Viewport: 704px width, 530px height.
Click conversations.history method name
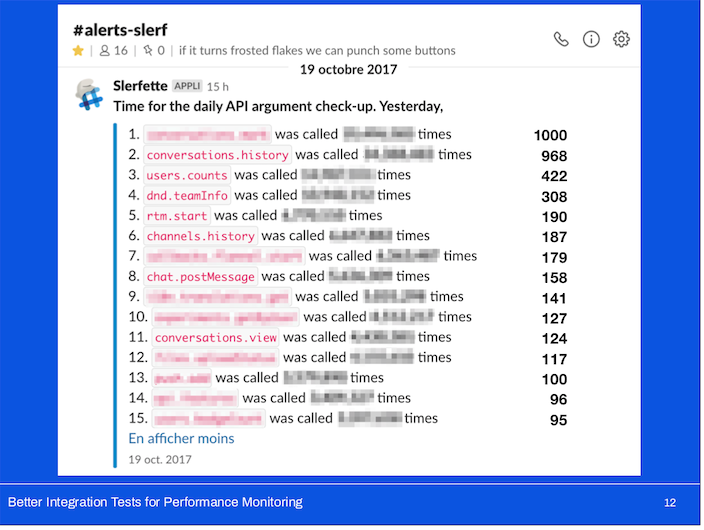pos(217,155)
